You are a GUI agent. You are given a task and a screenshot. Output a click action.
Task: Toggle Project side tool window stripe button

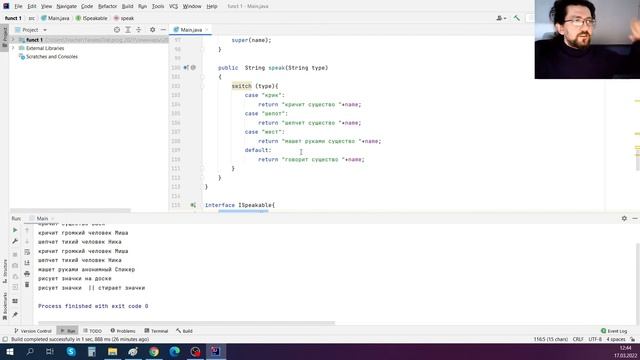click(4, 38)
